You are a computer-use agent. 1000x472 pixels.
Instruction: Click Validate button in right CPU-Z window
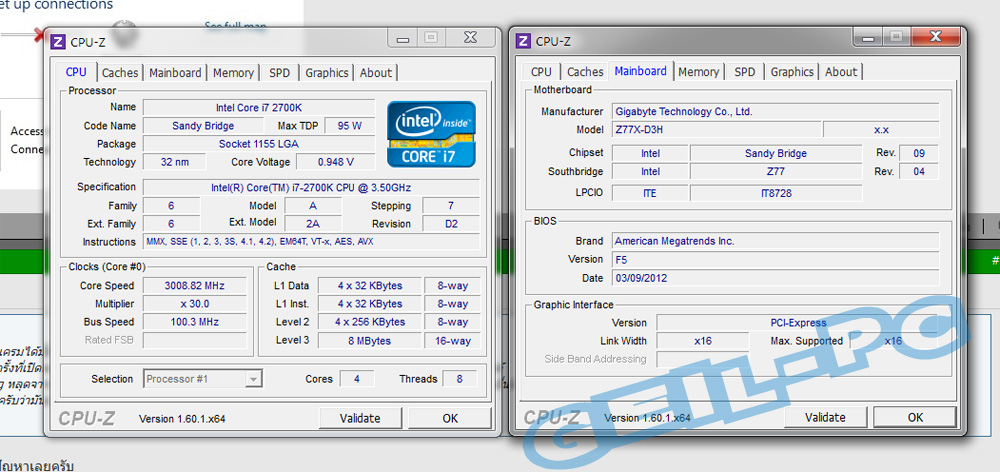tap(825, 417)
